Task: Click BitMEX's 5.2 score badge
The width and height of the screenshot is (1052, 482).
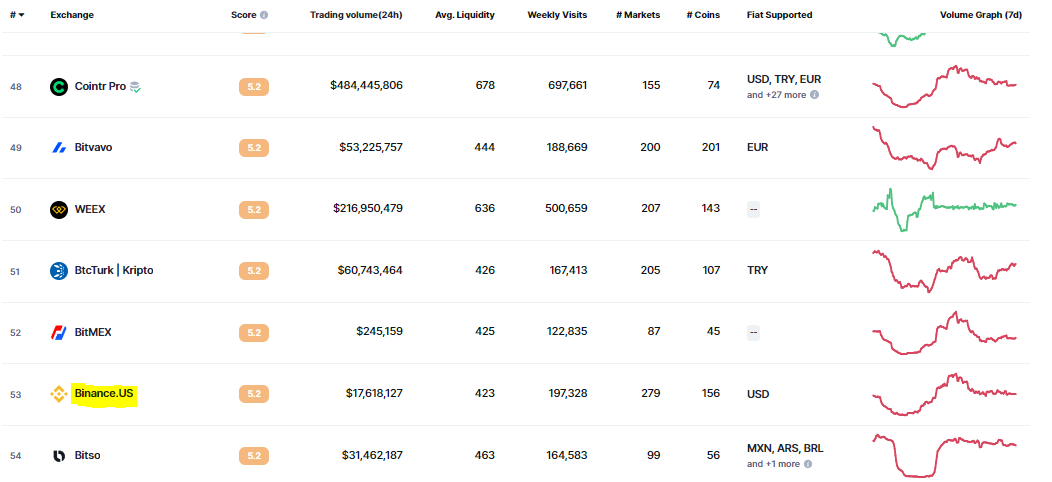Action: pos(253,333)
